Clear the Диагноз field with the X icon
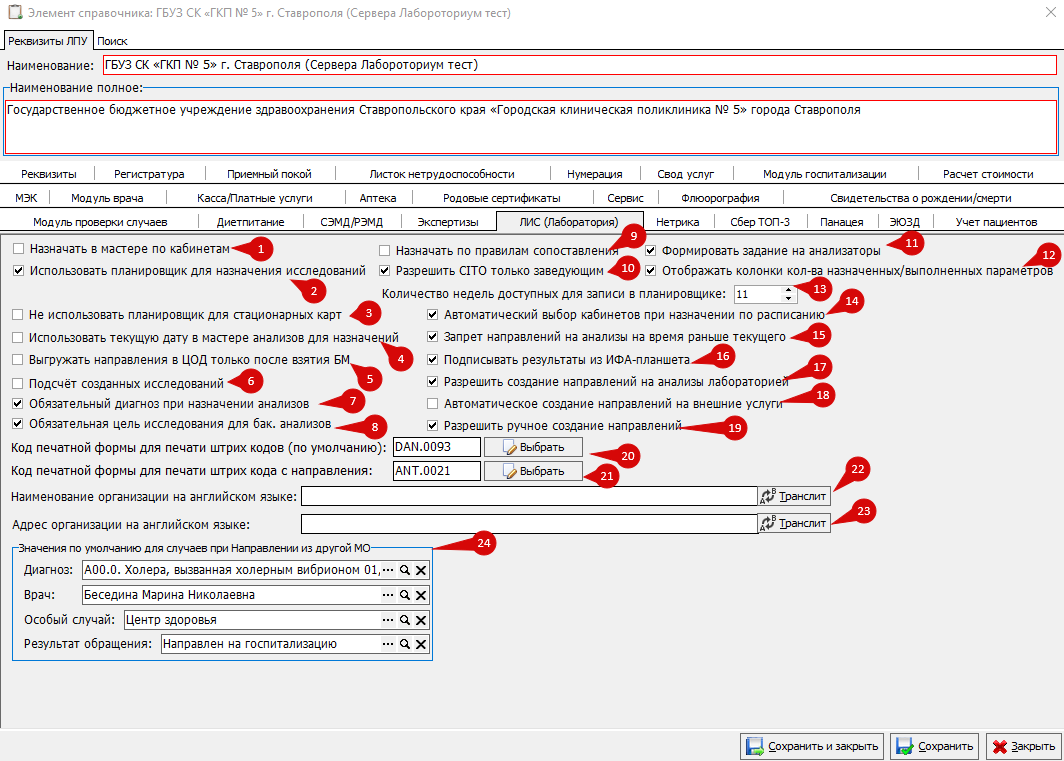Screen dimensions: 1064x761 click(x=421, y=570)
